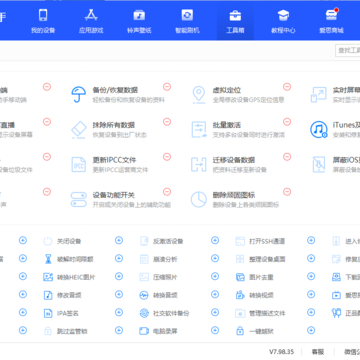The width and height of the screenshot is (360, 360).
Task: Click the 修改音频 music file icon
Action: coord(48,295)
